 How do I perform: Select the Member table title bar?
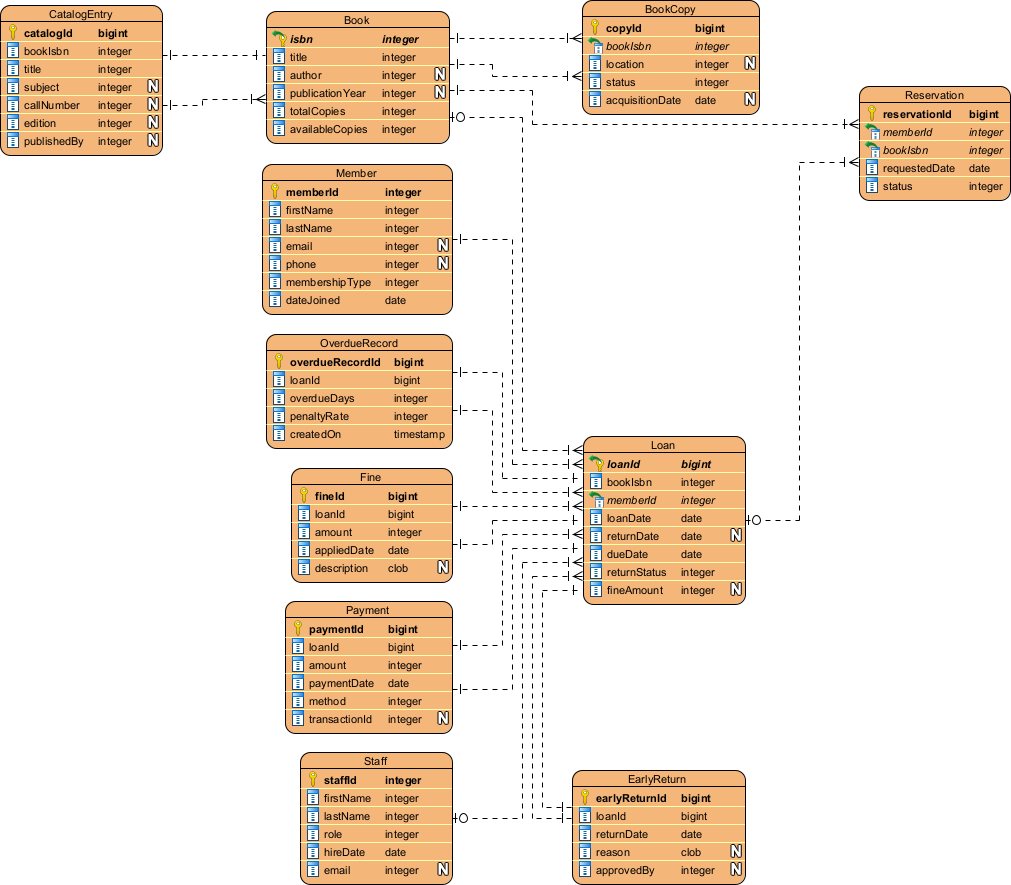(358, 173)
